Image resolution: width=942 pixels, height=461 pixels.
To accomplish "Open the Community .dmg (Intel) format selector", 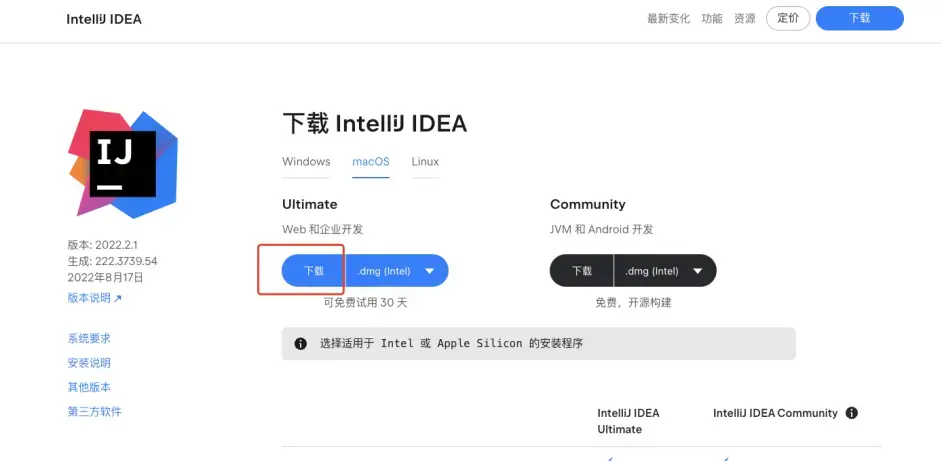I will (665, 270).
